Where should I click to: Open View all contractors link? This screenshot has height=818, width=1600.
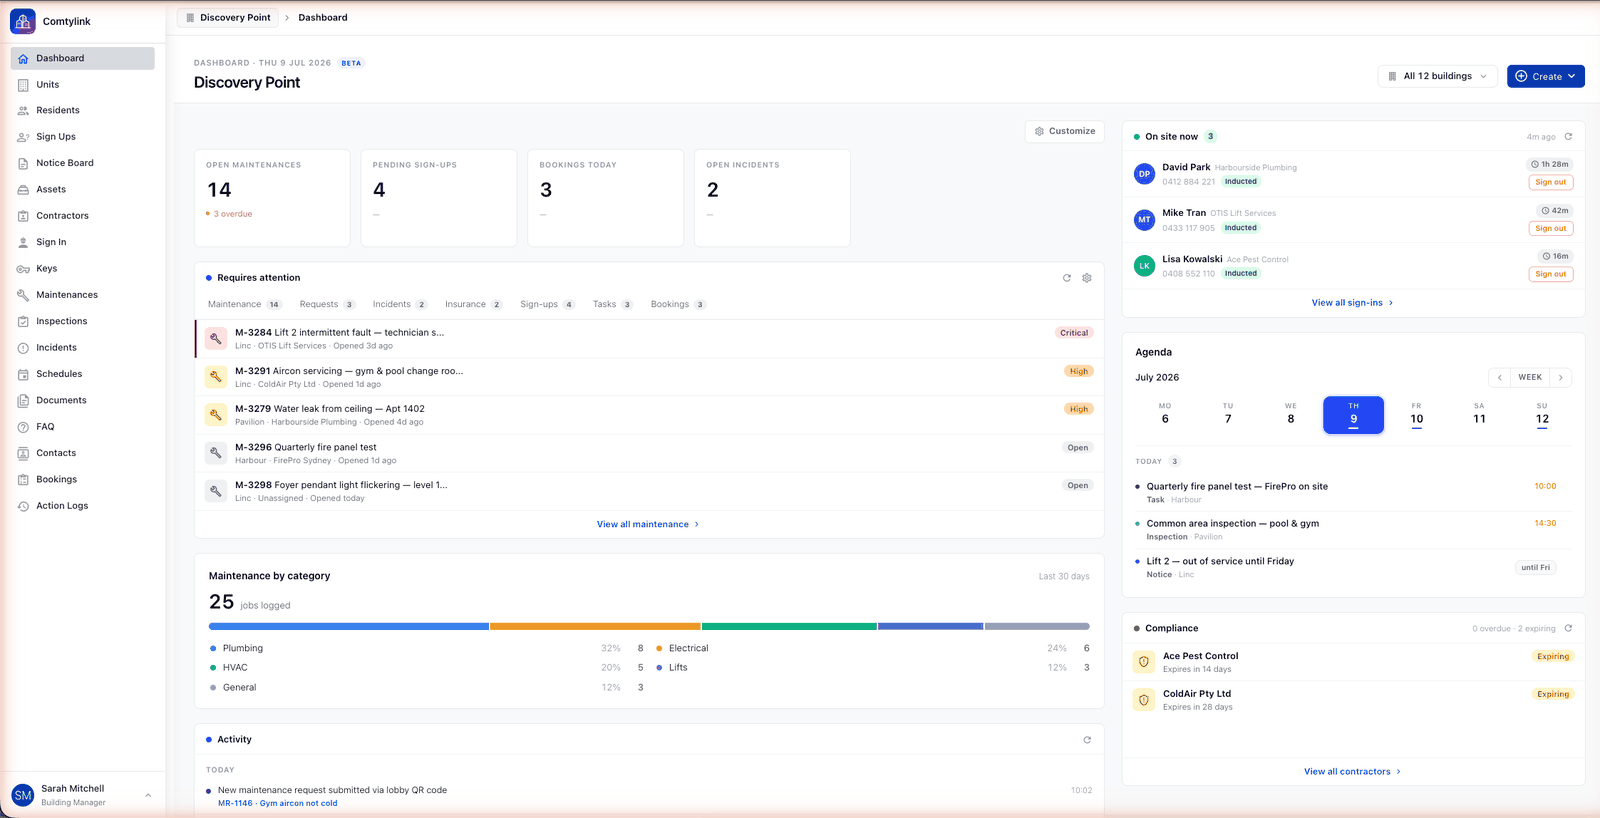point(1353,771)
